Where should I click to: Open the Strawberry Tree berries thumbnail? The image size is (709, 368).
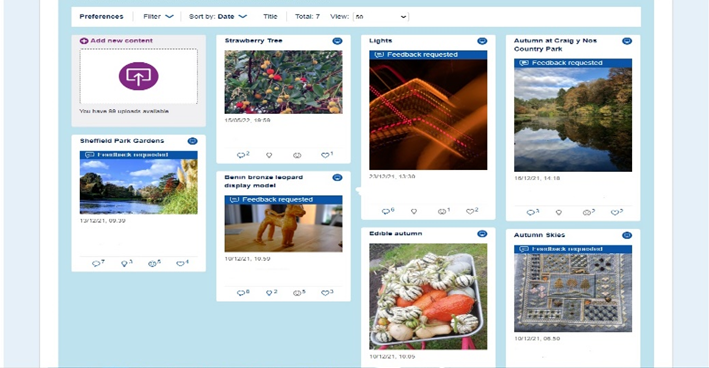284,82
